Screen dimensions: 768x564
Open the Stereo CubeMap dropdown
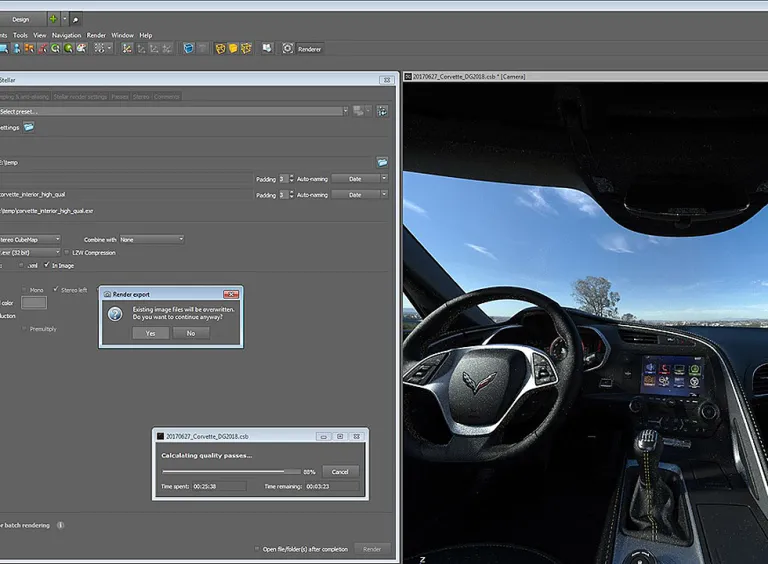click(30, 239)
